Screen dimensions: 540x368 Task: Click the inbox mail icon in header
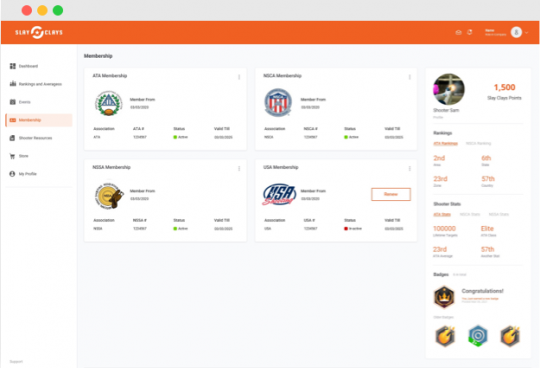pyautogui.click(x=458, y=32)
